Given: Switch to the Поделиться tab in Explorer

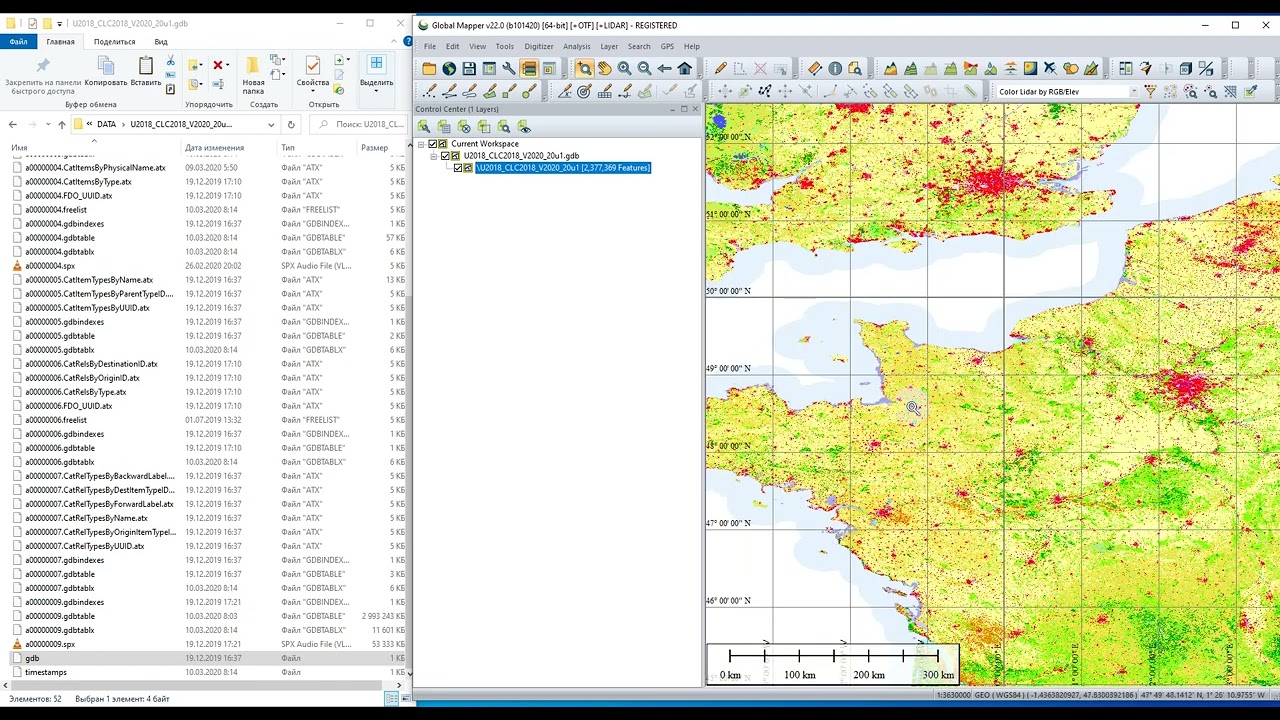Looking at the screenshot, I should coord(114,42).
